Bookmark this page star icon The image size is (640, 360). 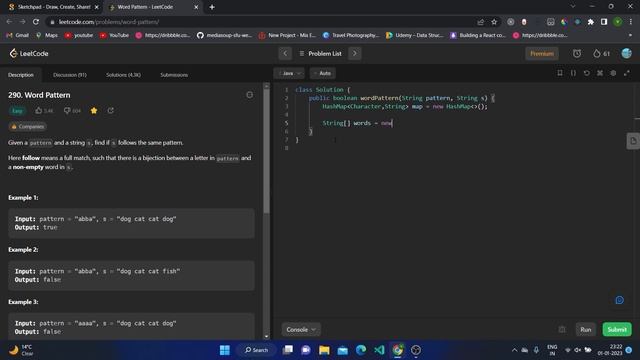[494, 22]
